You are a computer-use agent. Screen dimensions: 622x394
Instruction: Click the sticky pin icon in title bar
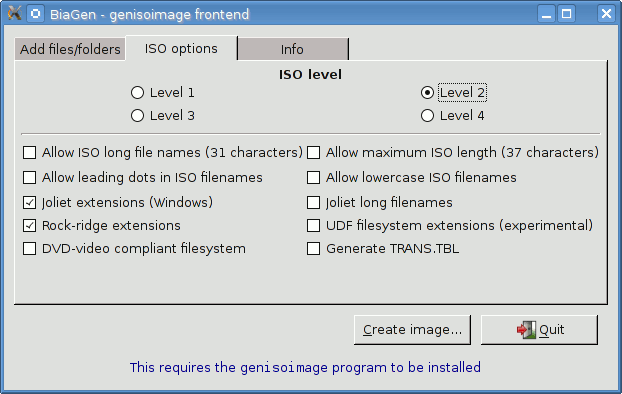[36, 14]
